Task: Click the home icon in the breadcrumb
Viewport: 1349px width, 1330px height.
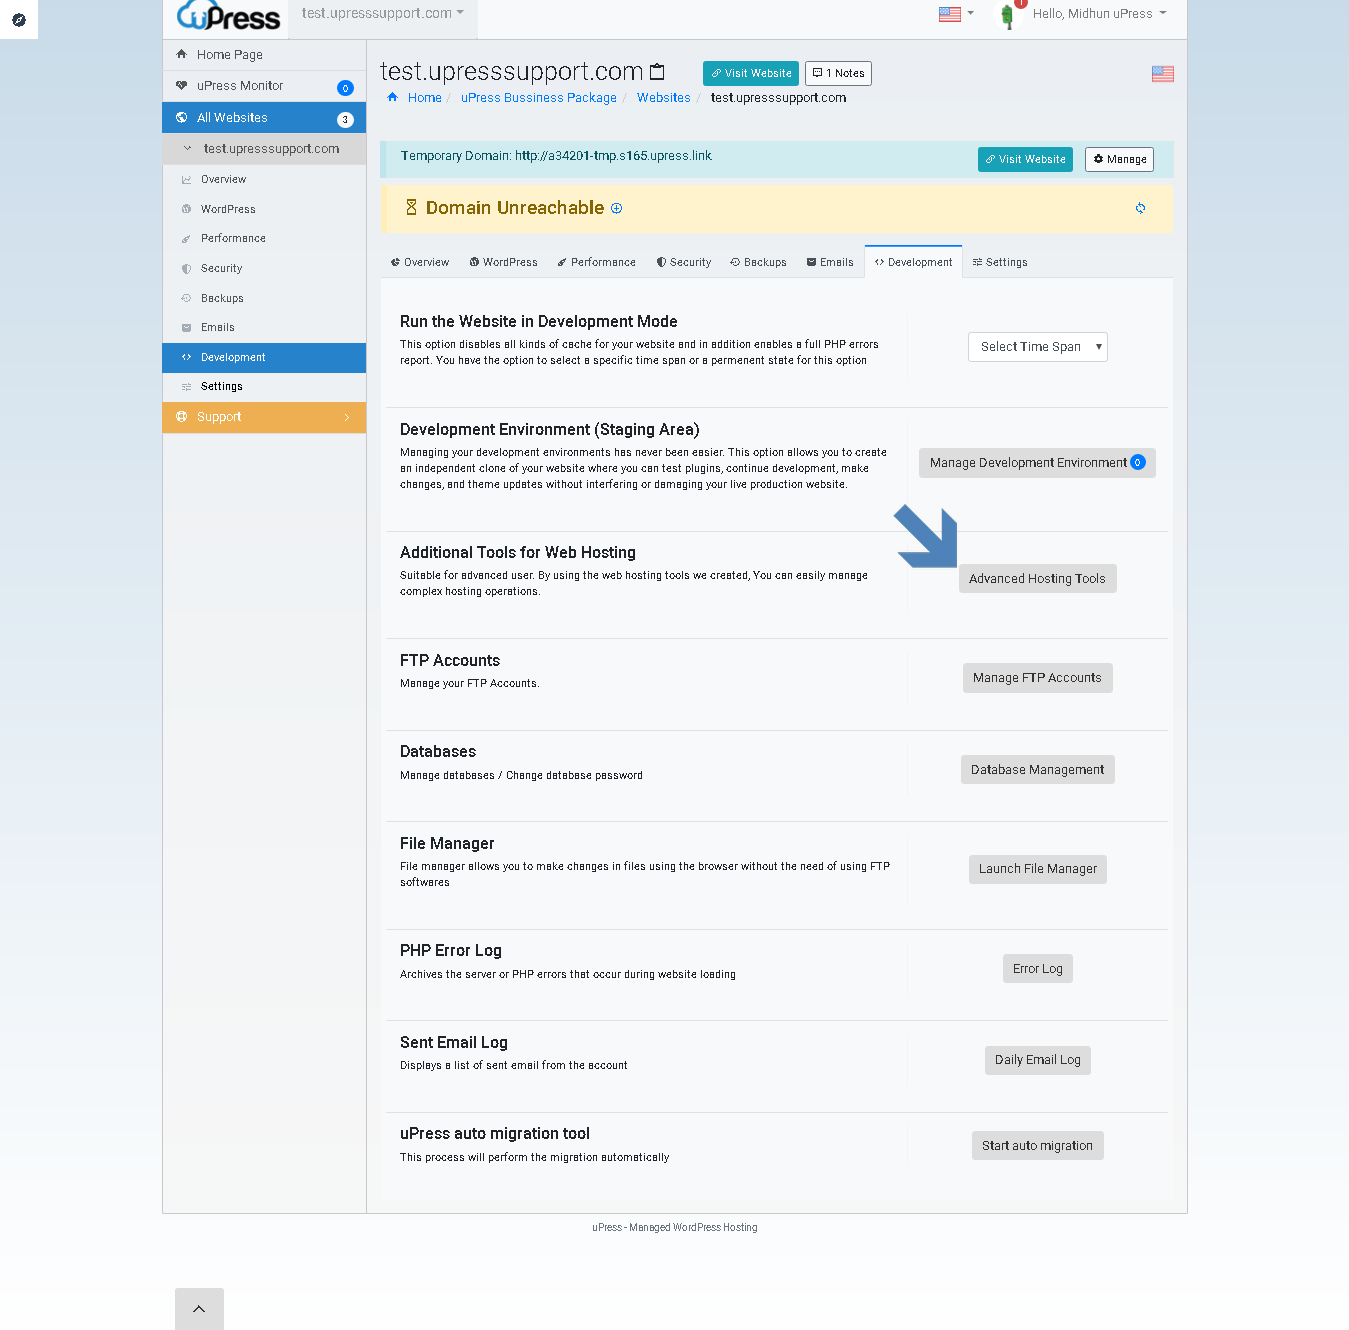Action: (393, 97)
